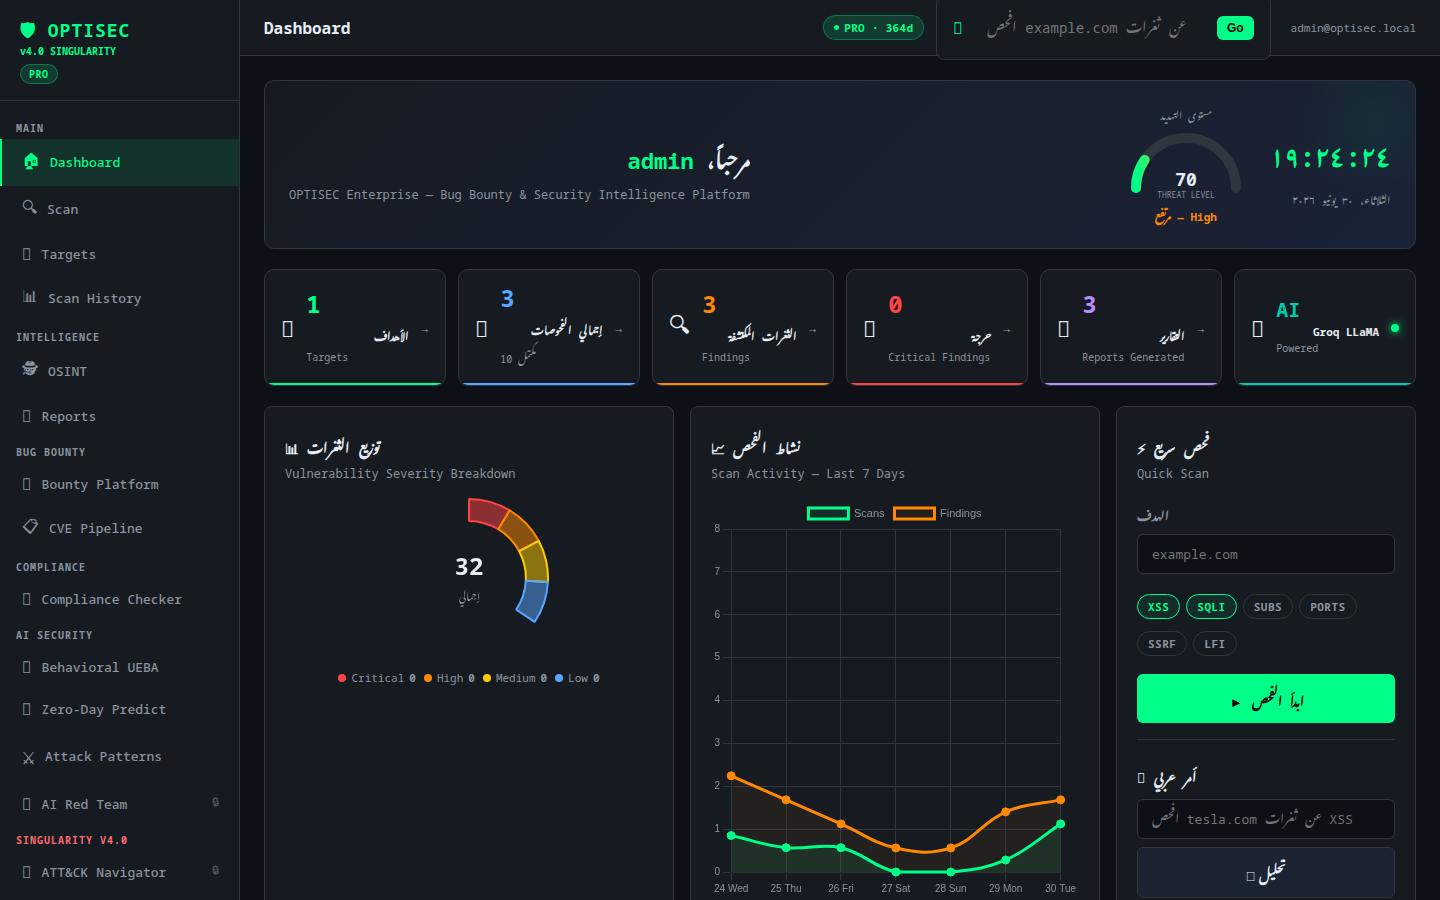
Task: Enable the LFI scan type chip
Action: point(1214,644)
